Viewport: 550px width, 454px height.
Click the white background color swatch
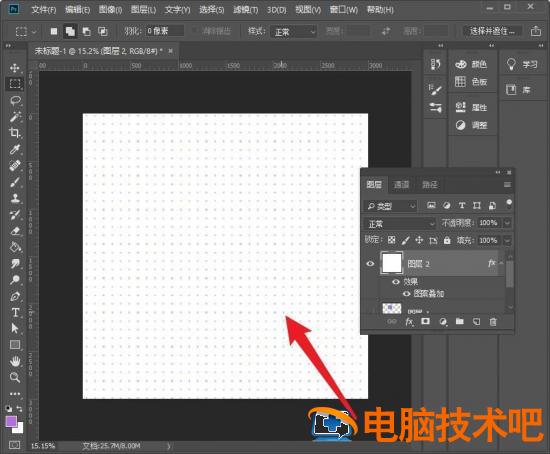(19, 429)
